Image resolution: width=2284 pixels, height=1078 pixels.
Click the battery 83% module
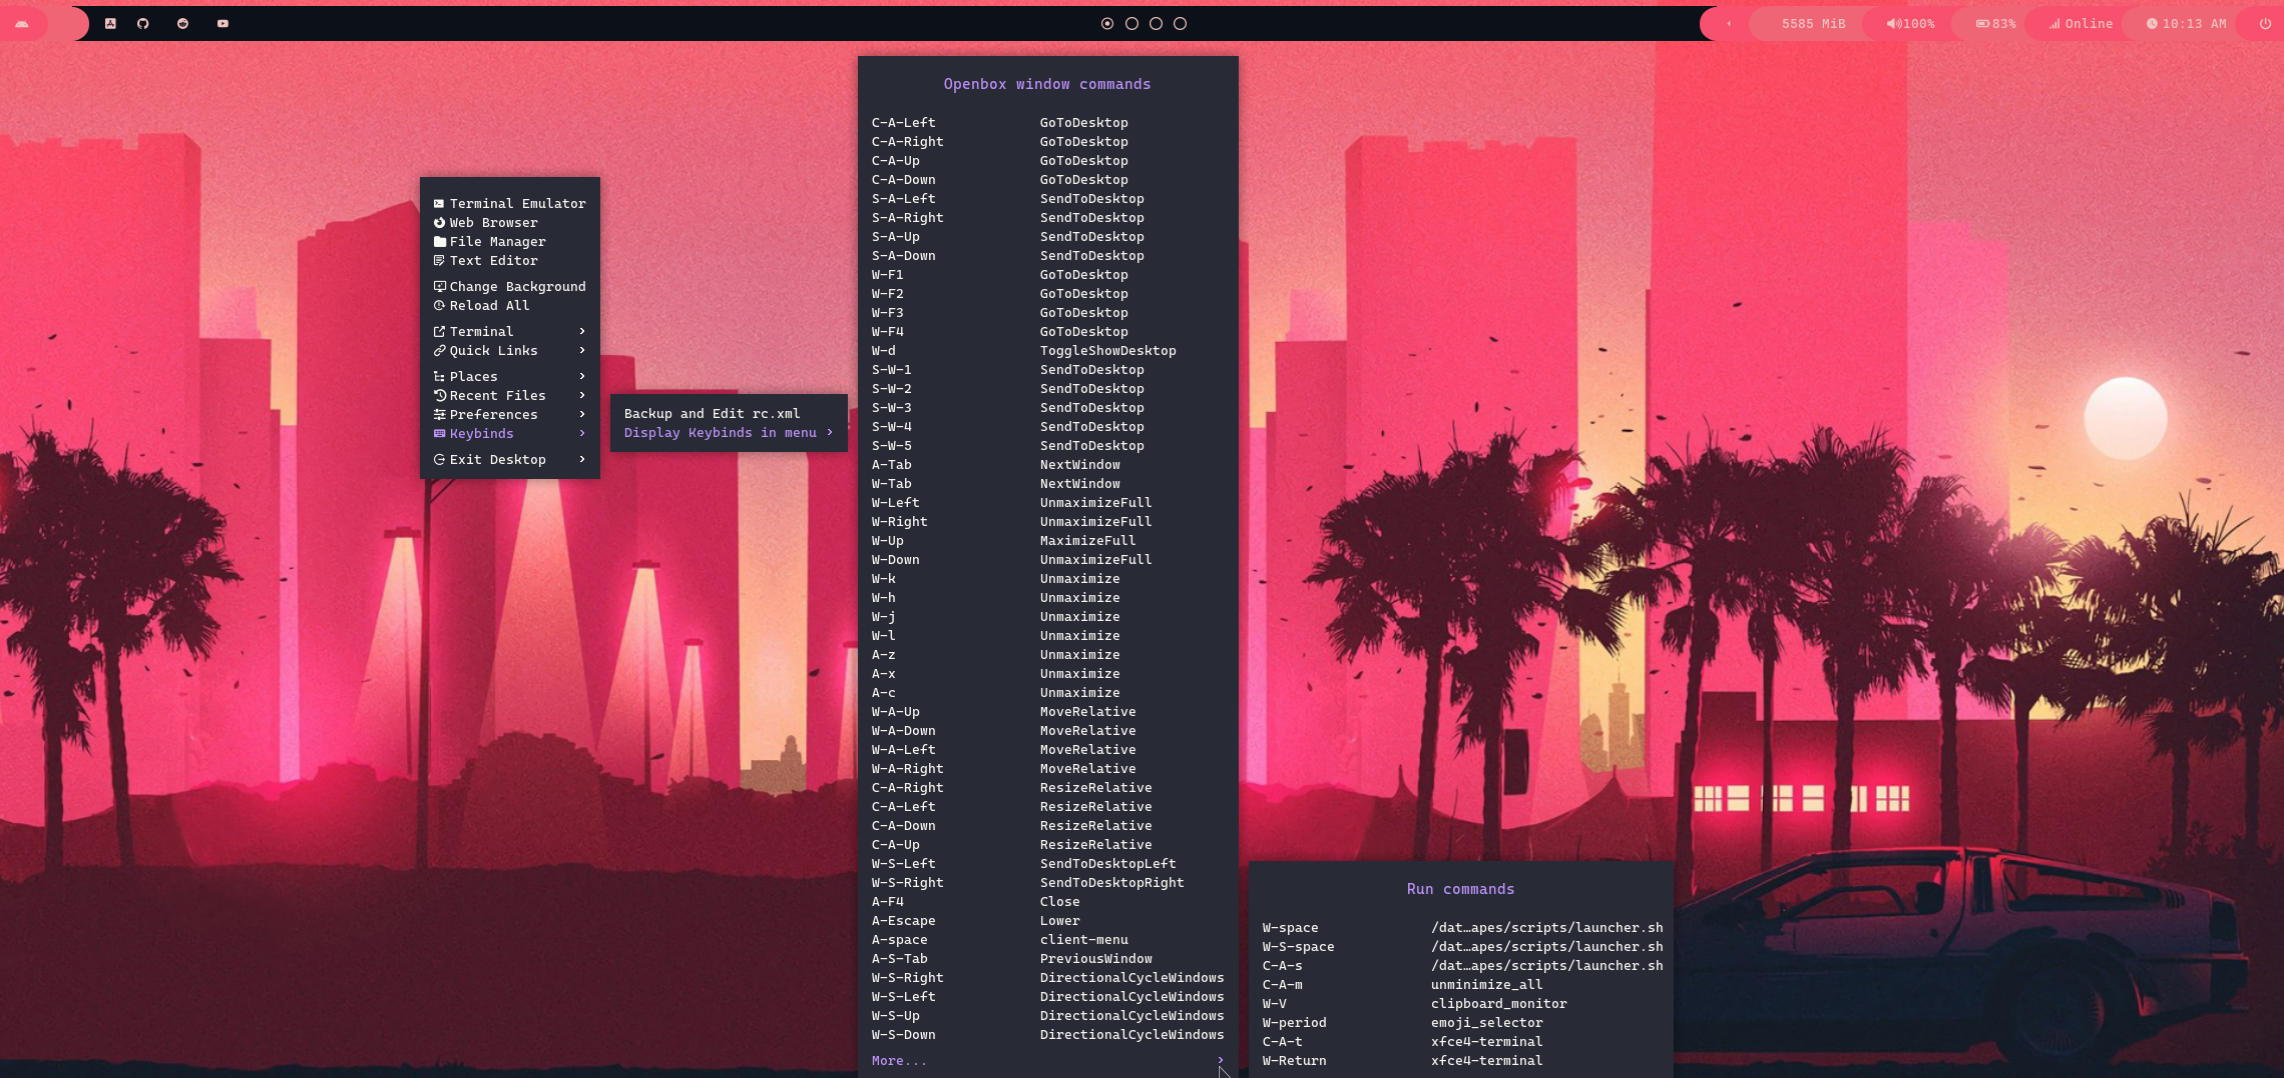[1995, 23]
